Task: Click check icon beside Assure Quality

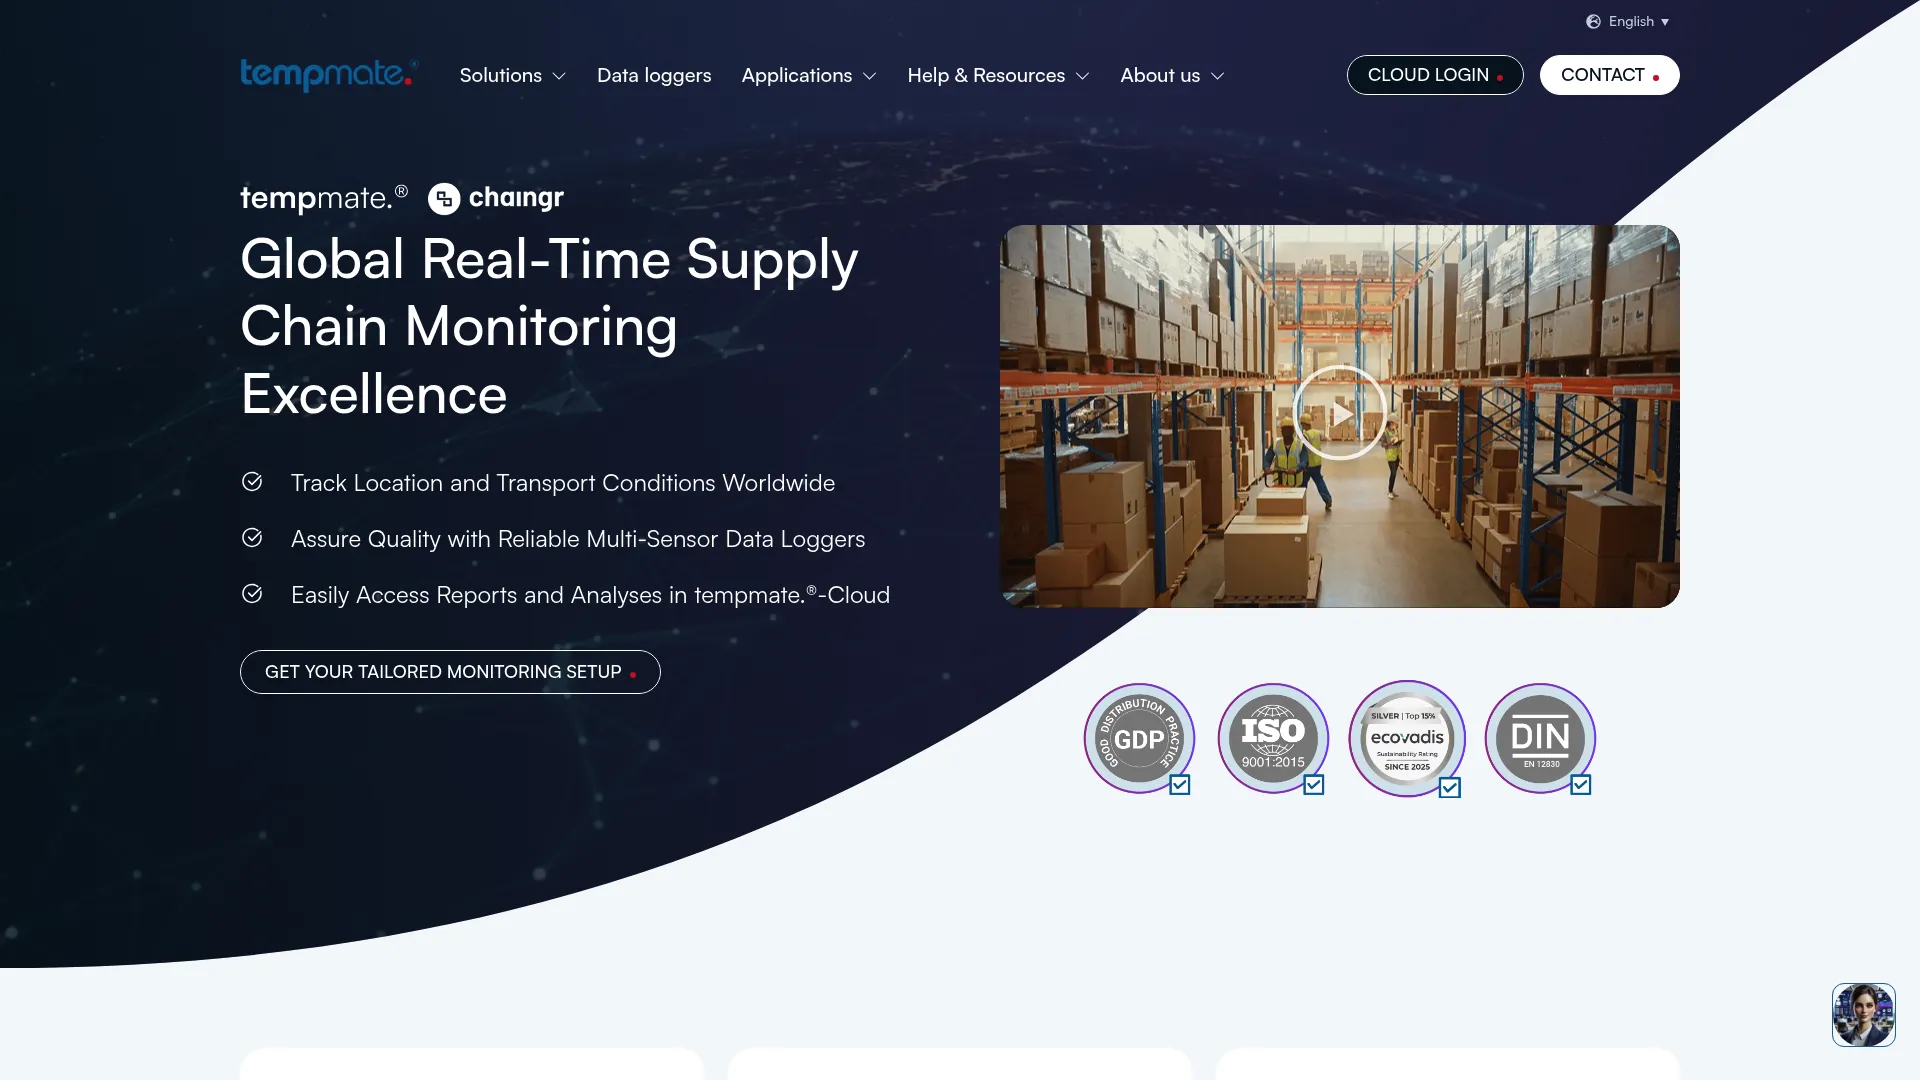Action: coord(252,538)
